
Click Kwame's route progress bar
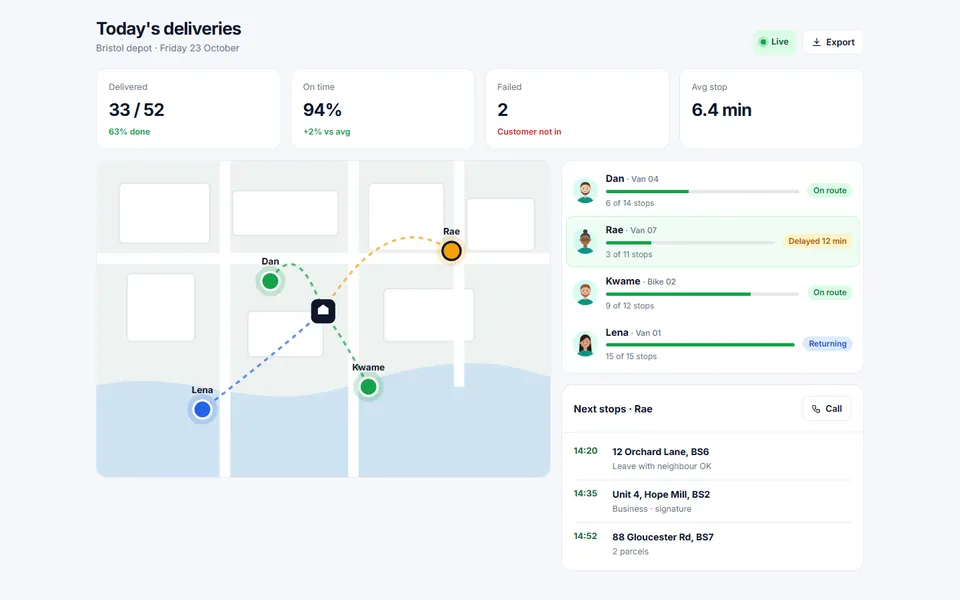702,294
